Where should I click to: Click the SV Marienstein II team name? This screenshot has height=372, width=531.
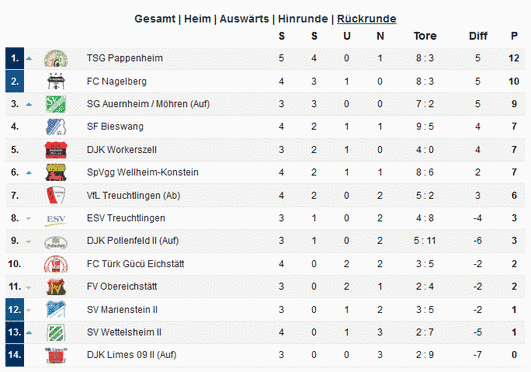click(122, 310)
